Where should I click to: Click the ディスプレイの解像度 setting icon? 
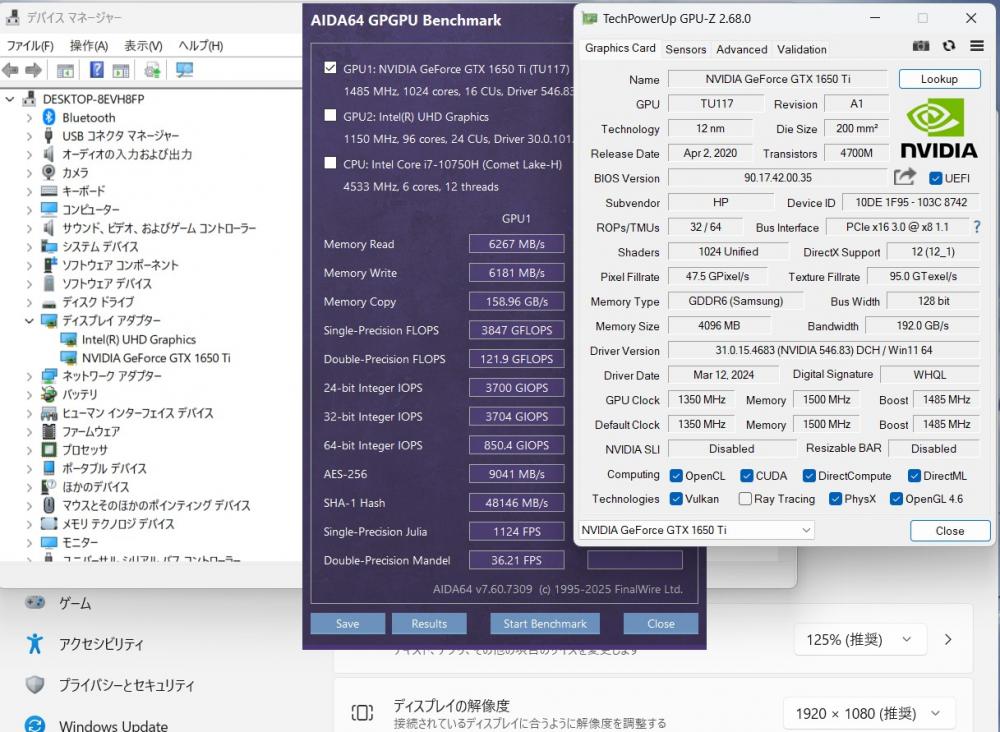[362, 712]
